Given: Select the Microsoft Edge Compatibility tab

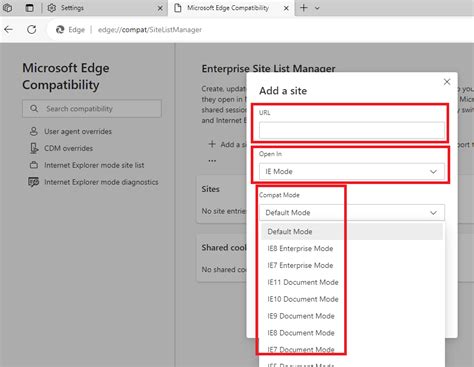Looking at the screenshot, I should 231,8.
